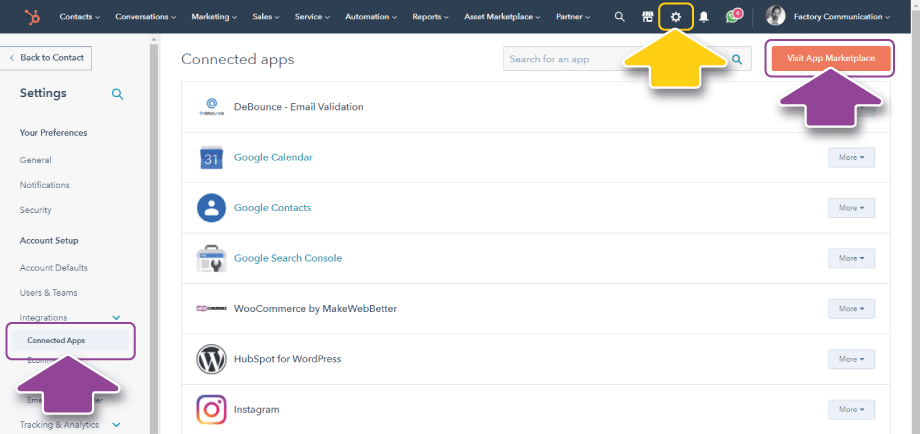Open the Asset Marketplace menu
The height and width of the screenshot is (434, 920).
tap(502, 17)
